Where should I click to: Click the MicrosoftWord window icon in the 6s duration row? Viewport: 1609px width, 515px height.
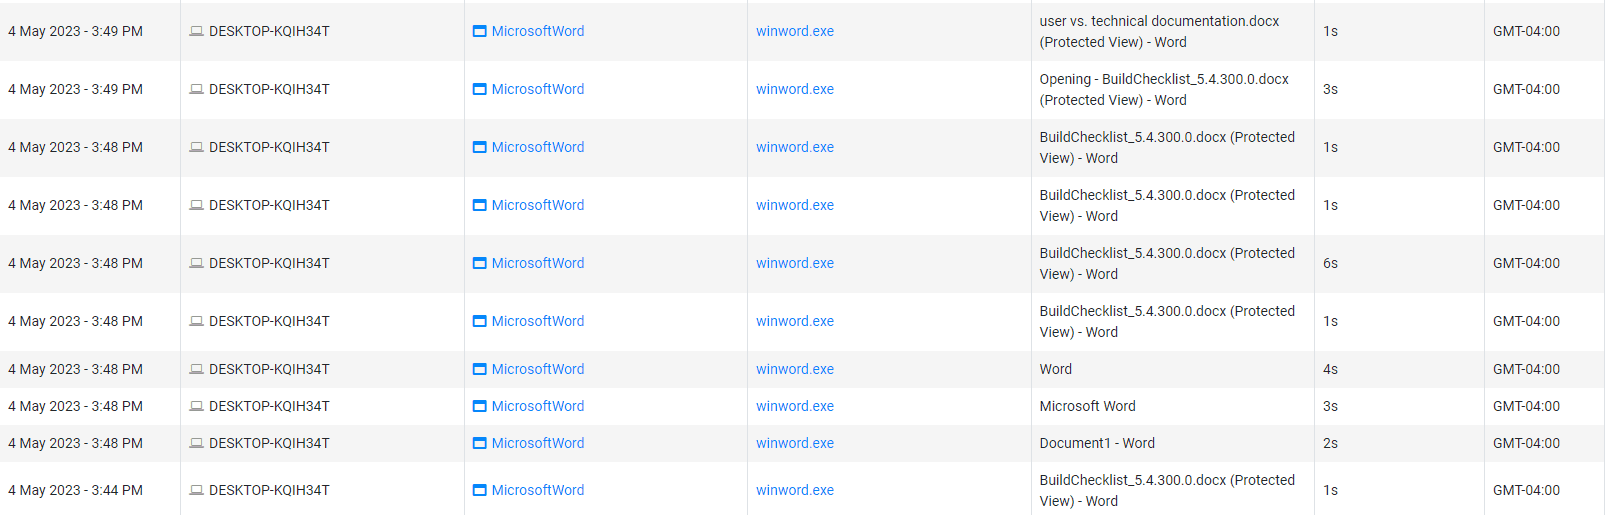(x=480, y=264)
